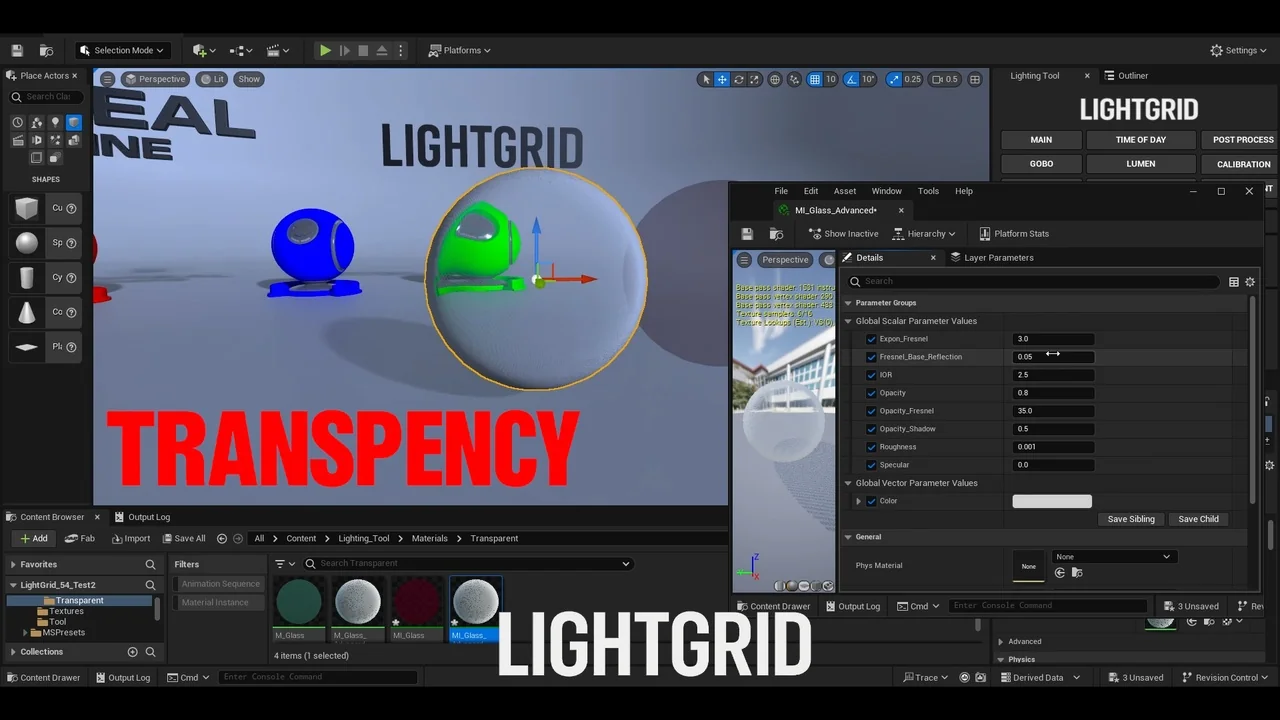Open the Window menu in the material editor
The width and height of the screenshot is (1280, 720).
tap(886, 191)
